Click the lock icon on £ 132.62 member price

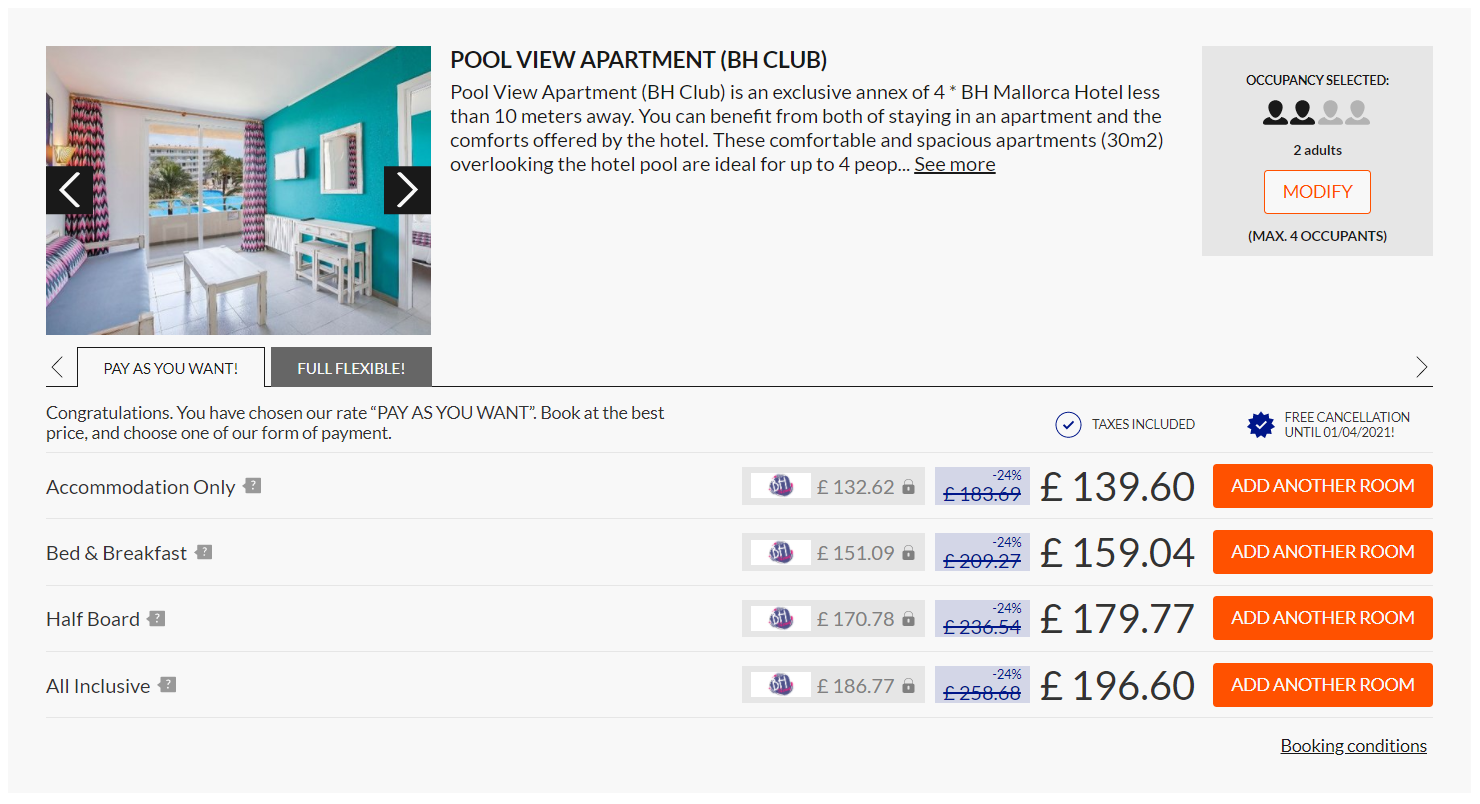coord(908,487)
